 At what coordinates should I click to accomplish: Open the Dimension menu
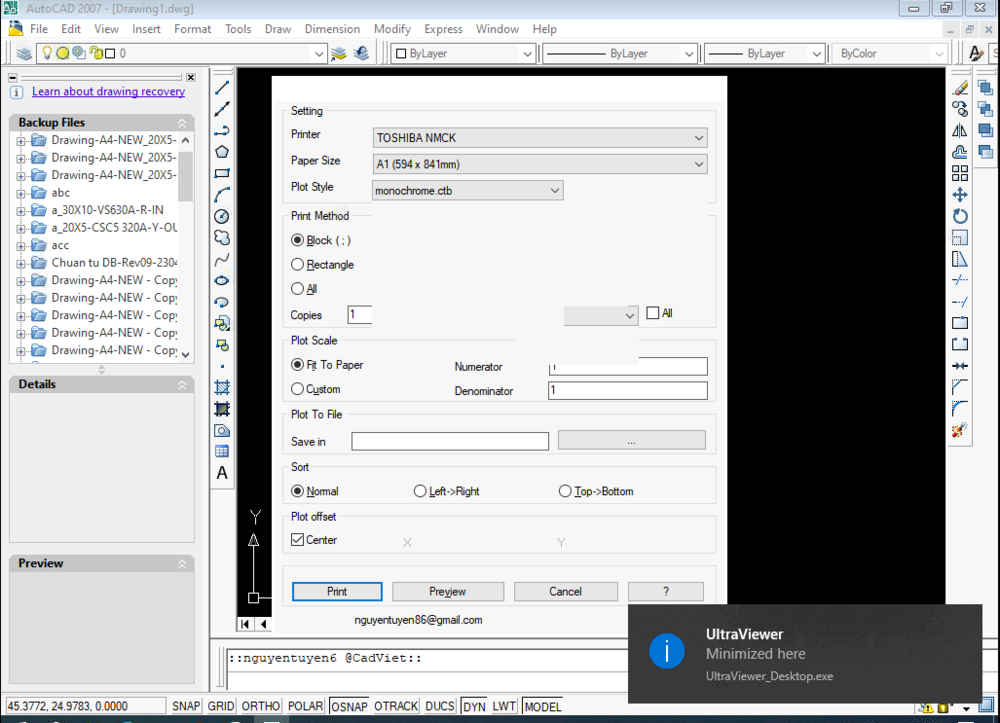point(332,29)
